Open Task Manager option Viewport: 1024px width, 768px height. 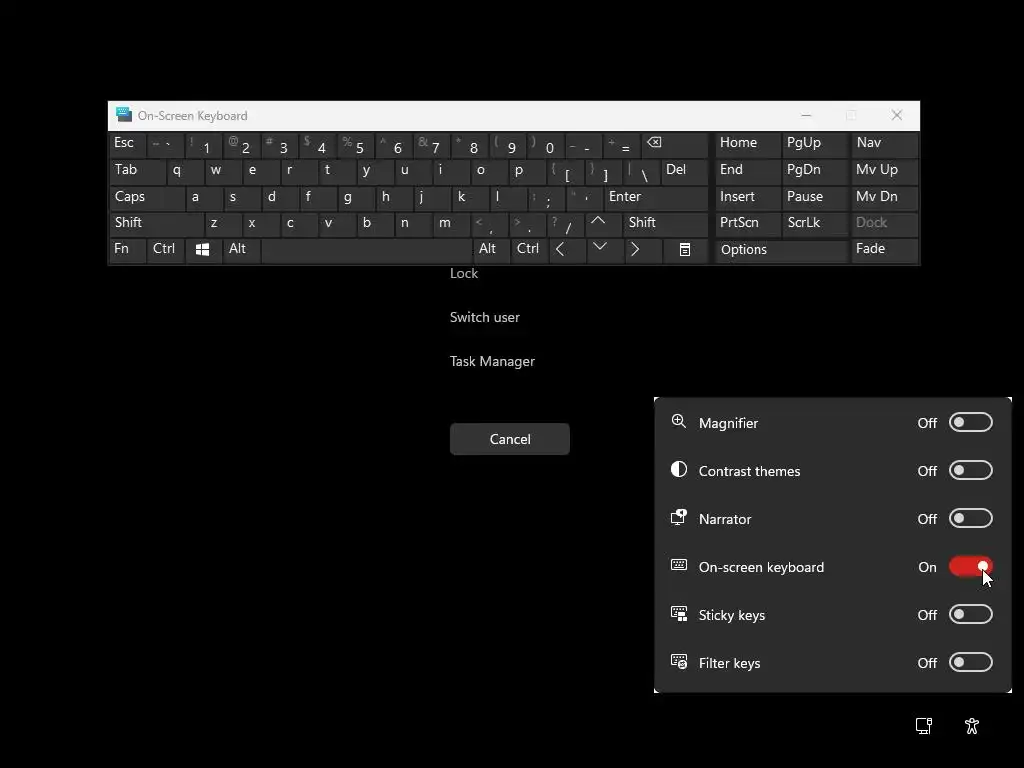point(492,361)
